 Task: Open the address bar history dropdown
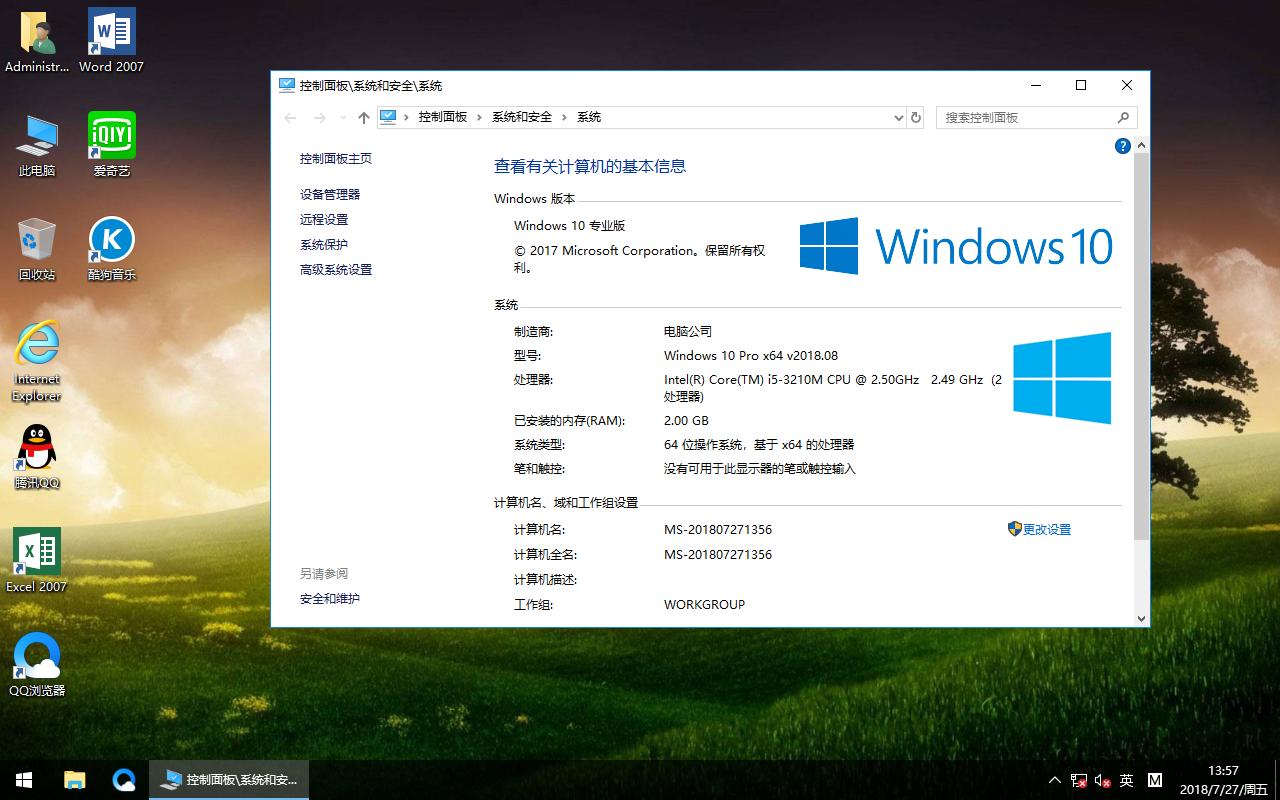[898, 117]
